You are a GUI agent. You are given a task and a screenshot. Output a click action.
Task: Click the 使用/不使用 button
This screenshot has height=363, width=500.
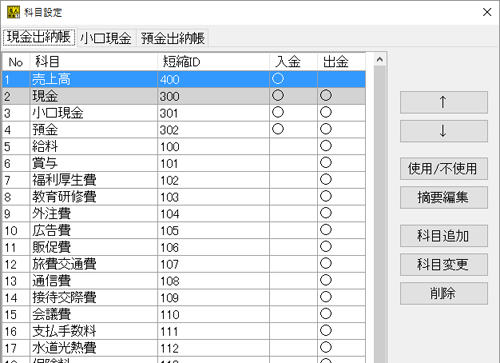click(444, 169)
